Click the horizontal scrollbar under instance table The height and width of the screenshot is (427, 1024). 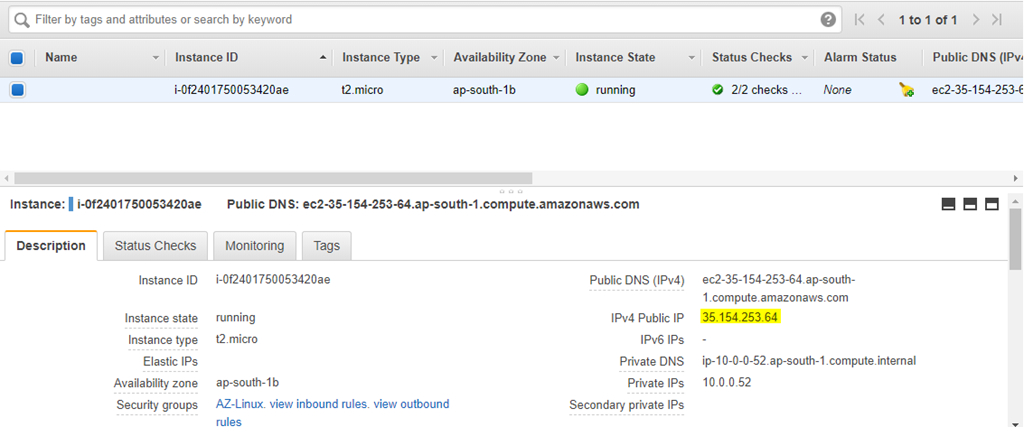tap(273, 178)
